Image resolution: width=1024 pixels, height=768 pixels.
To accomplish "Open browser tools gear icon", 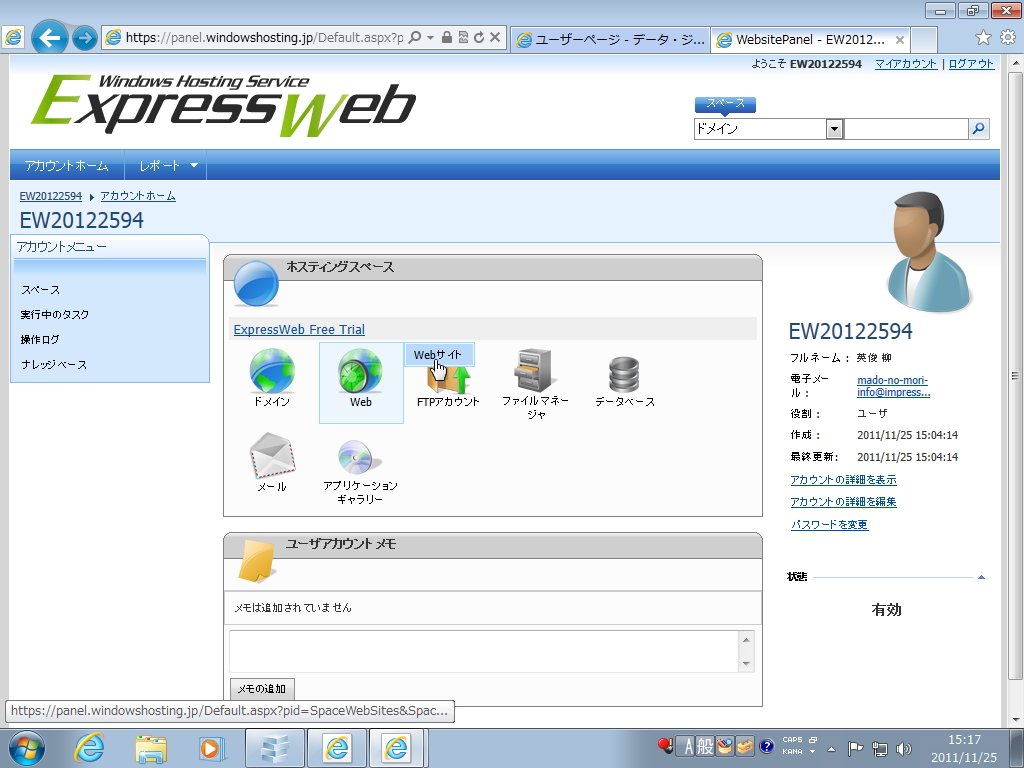I will [x=1008, y=37].
